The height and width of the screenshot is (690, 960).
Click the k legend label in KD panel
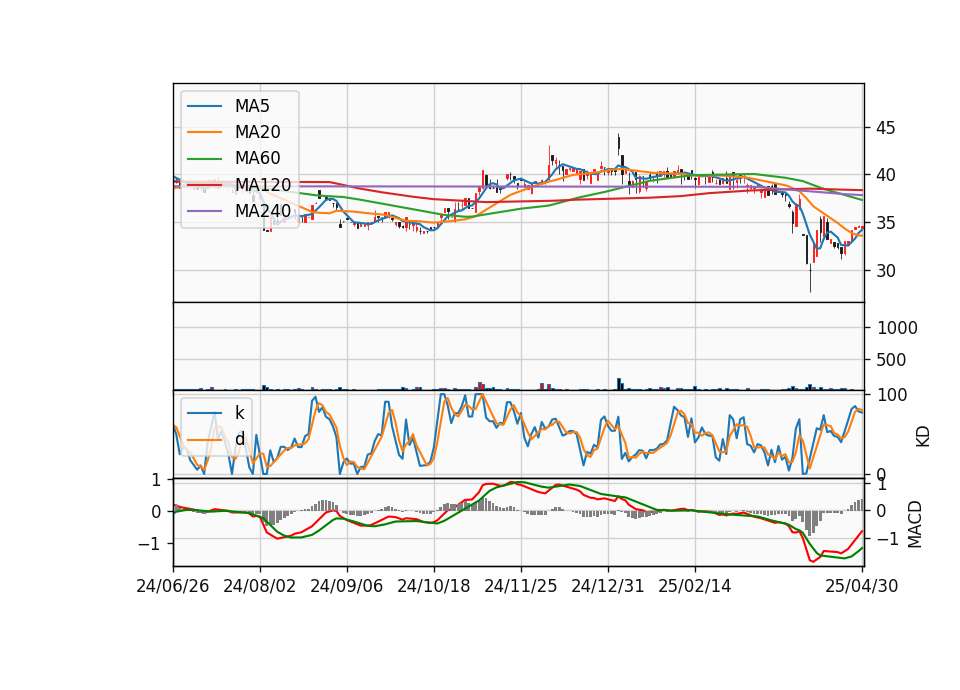tap(239, 412)
